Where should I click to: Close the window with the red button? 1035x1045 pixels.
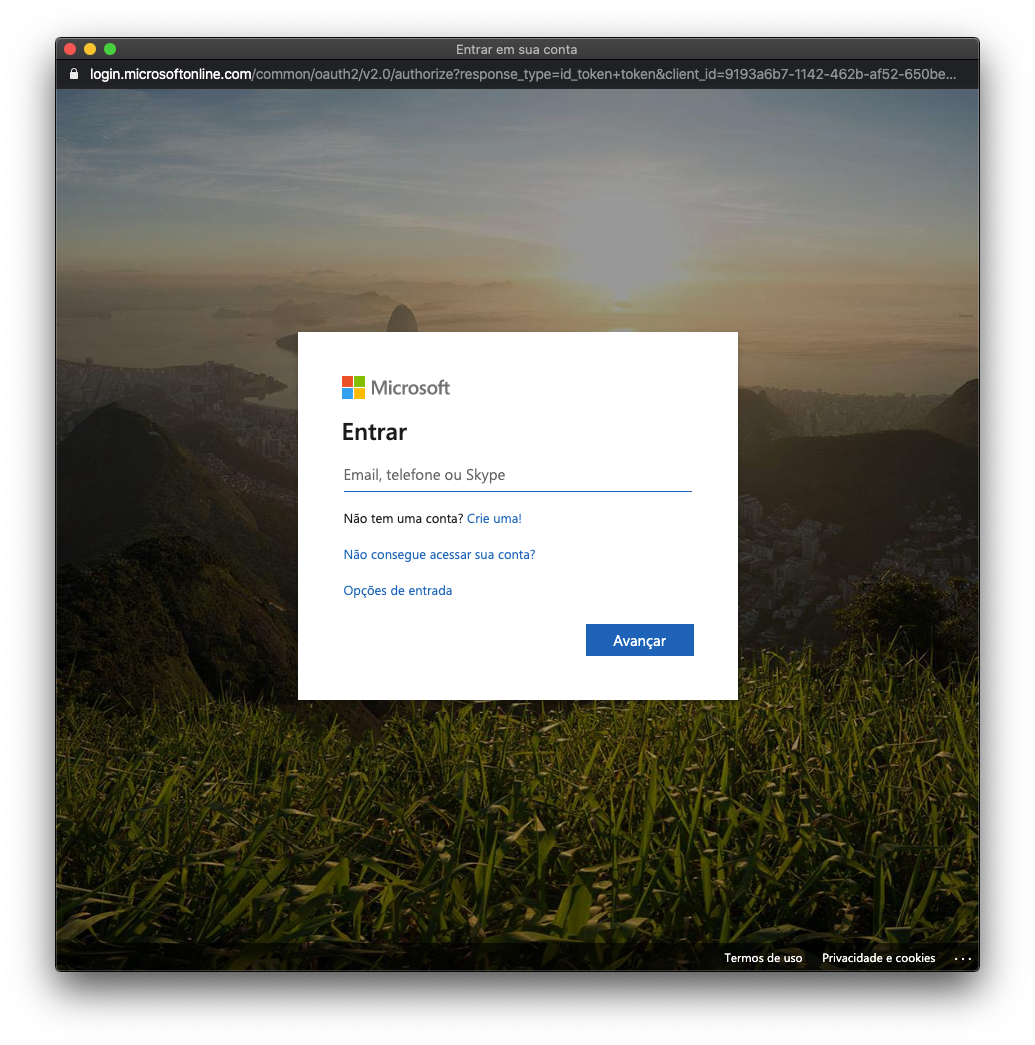pyautogui.click(x=70, y=49)
